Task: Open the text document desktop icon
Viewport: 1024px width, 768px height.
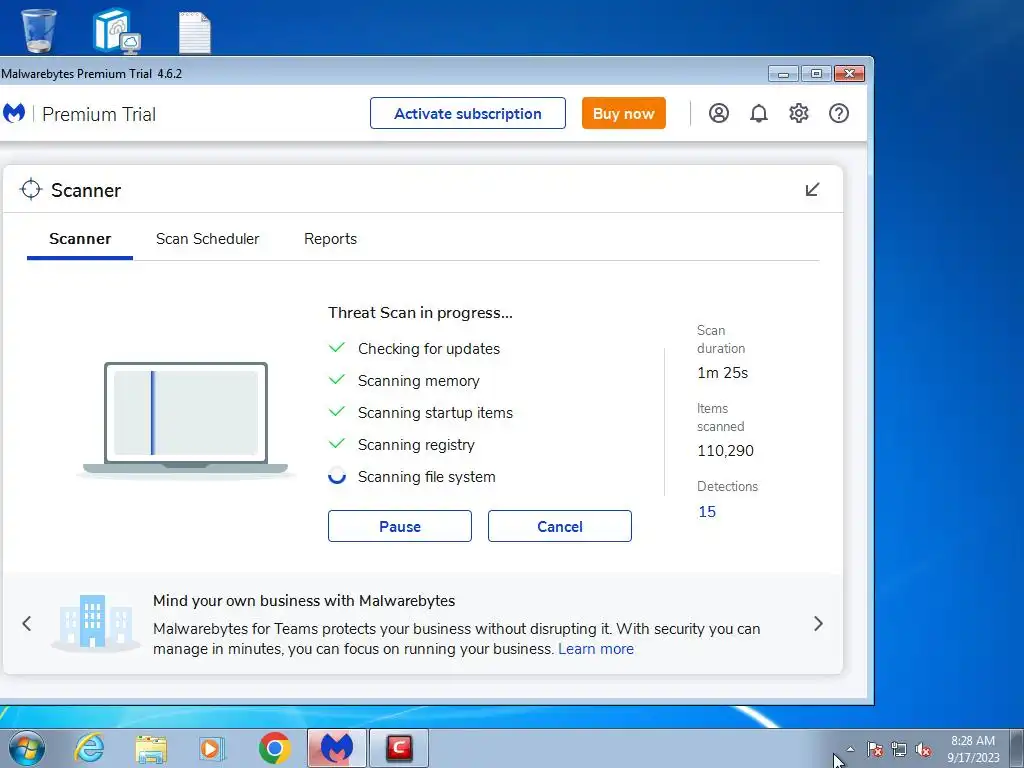Action: tap(195, 31)
